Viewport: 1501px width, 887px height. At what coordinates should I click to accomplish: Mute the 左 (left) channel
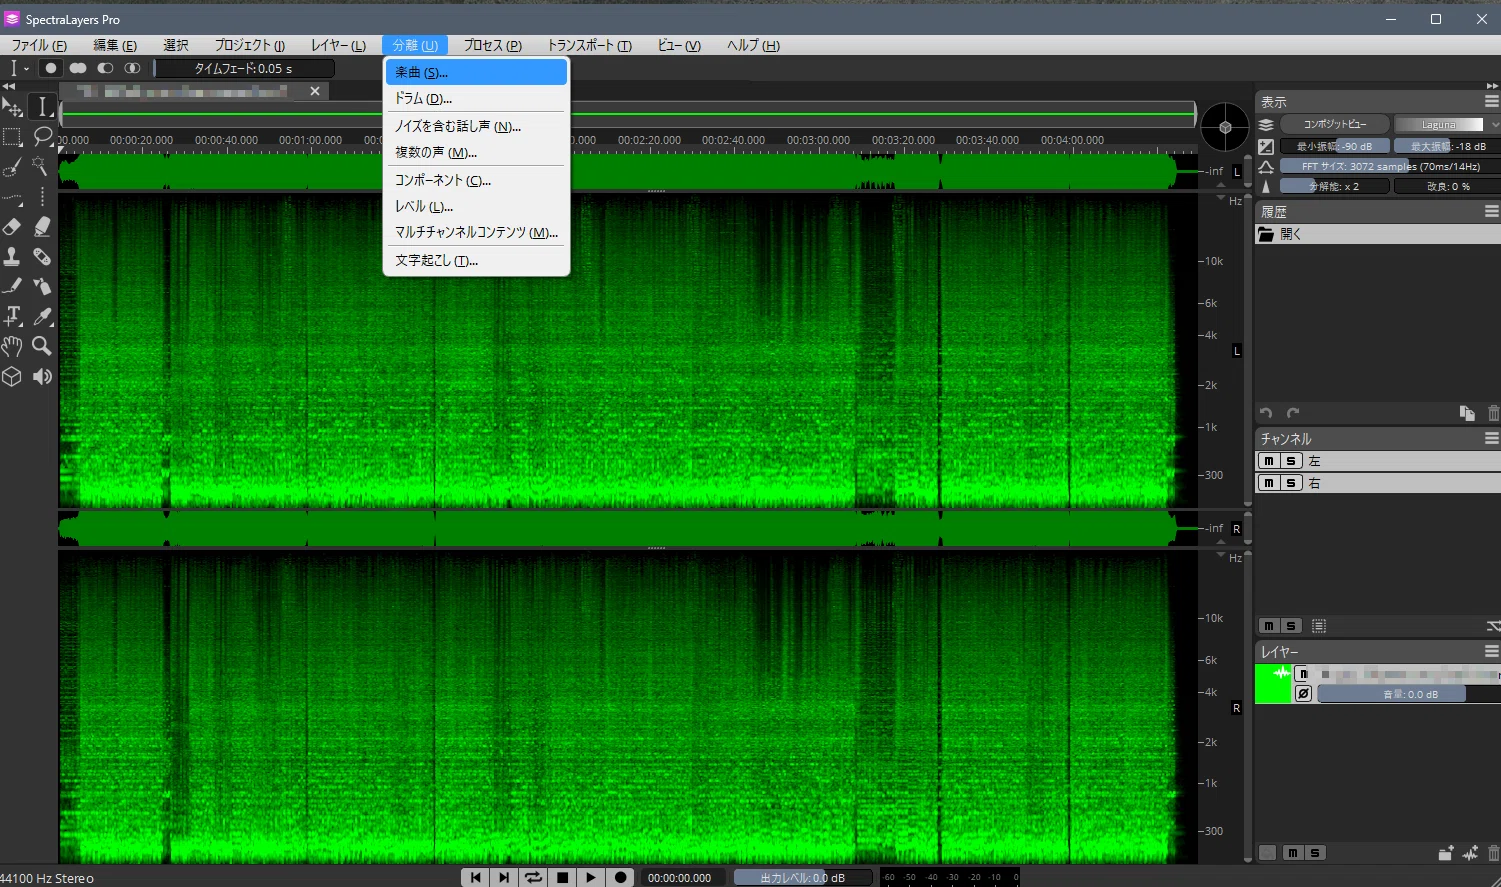tap(1268, 461)
